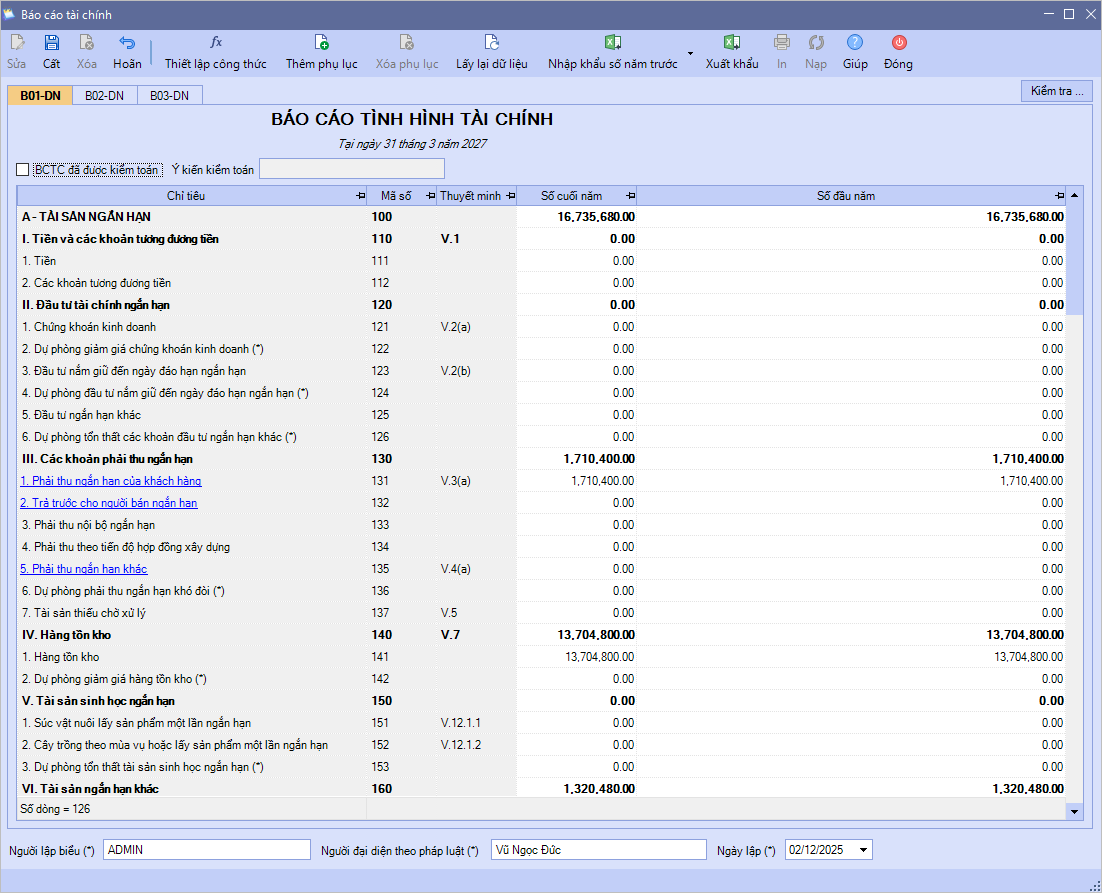Open Phải thu ngắn hạn của khách hàng link
The width and height of the screenshot is (1102, 893).
coord(111,481)
